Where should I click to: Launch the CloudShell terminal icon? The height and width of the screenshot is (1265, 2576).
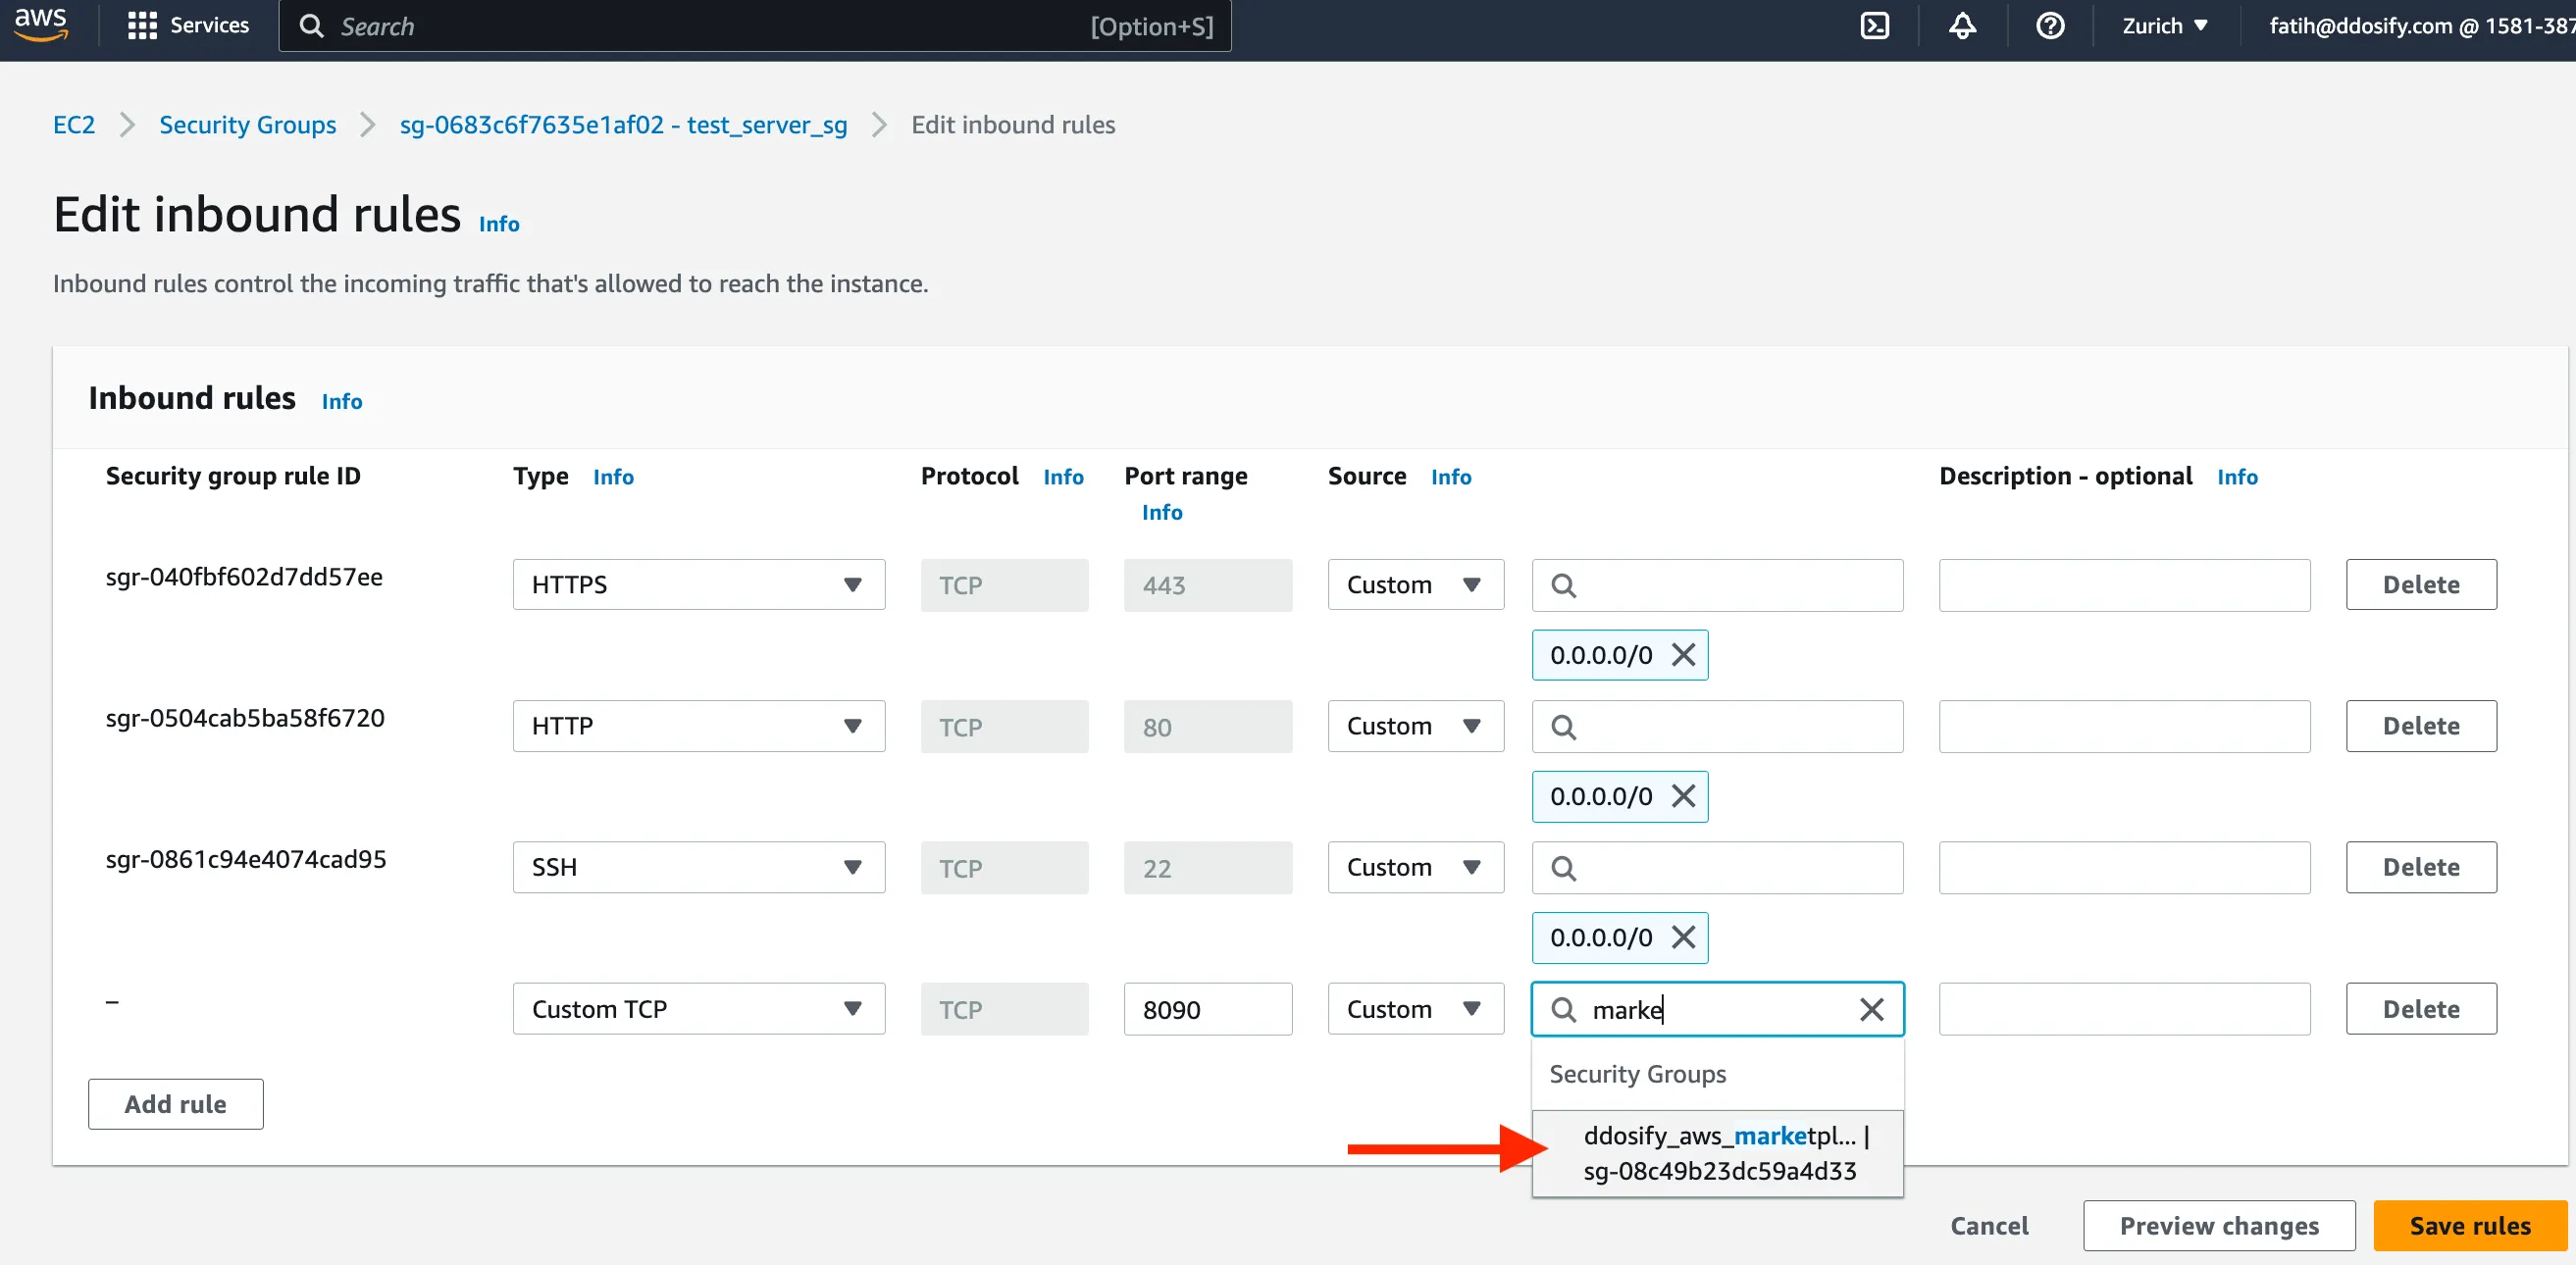[1874, 25]
